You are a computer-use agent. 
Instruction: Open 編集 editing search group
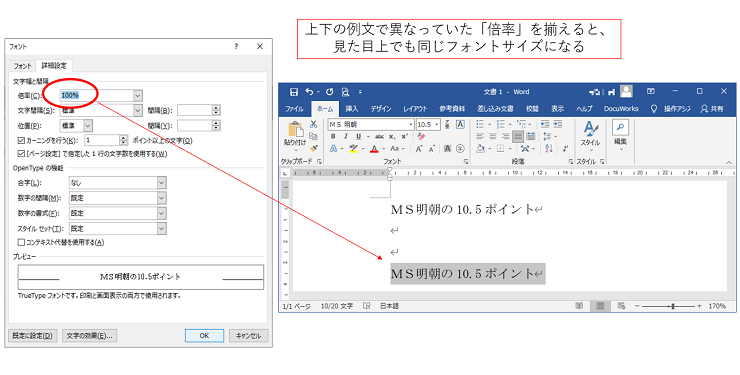coord(620,135)
